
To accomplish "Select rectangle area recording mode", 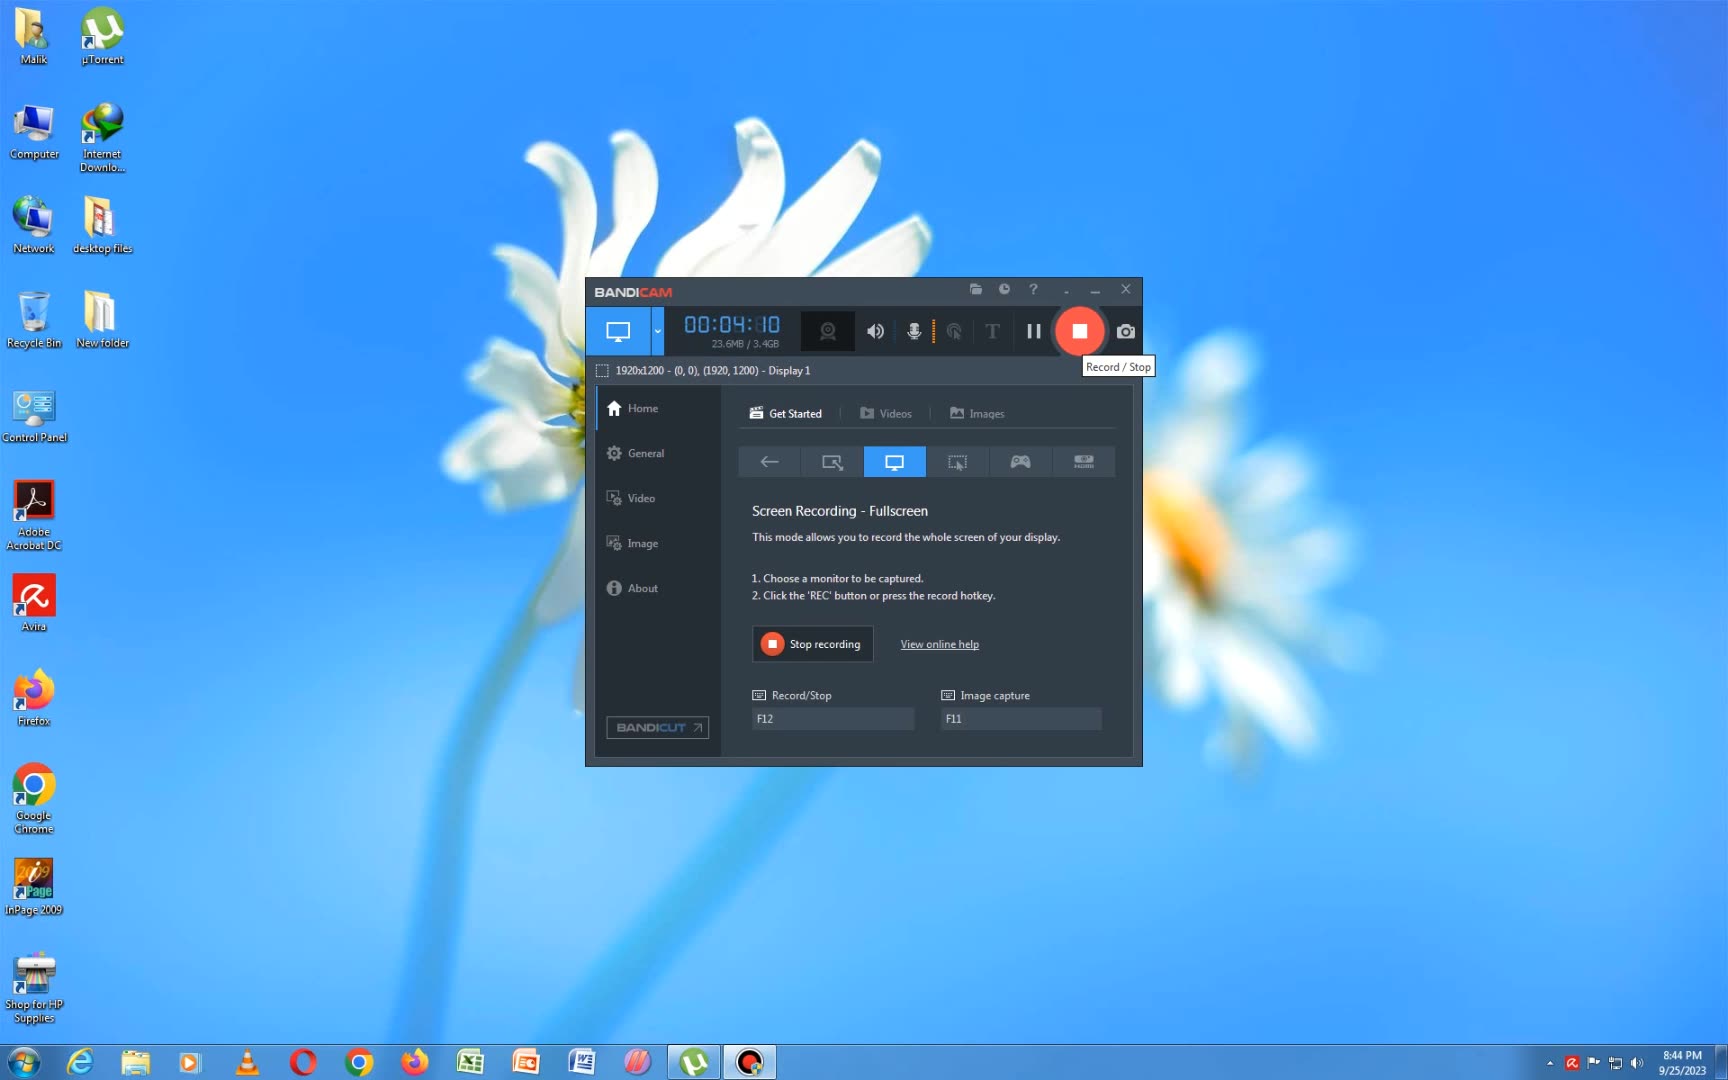I will pos(832,462).
